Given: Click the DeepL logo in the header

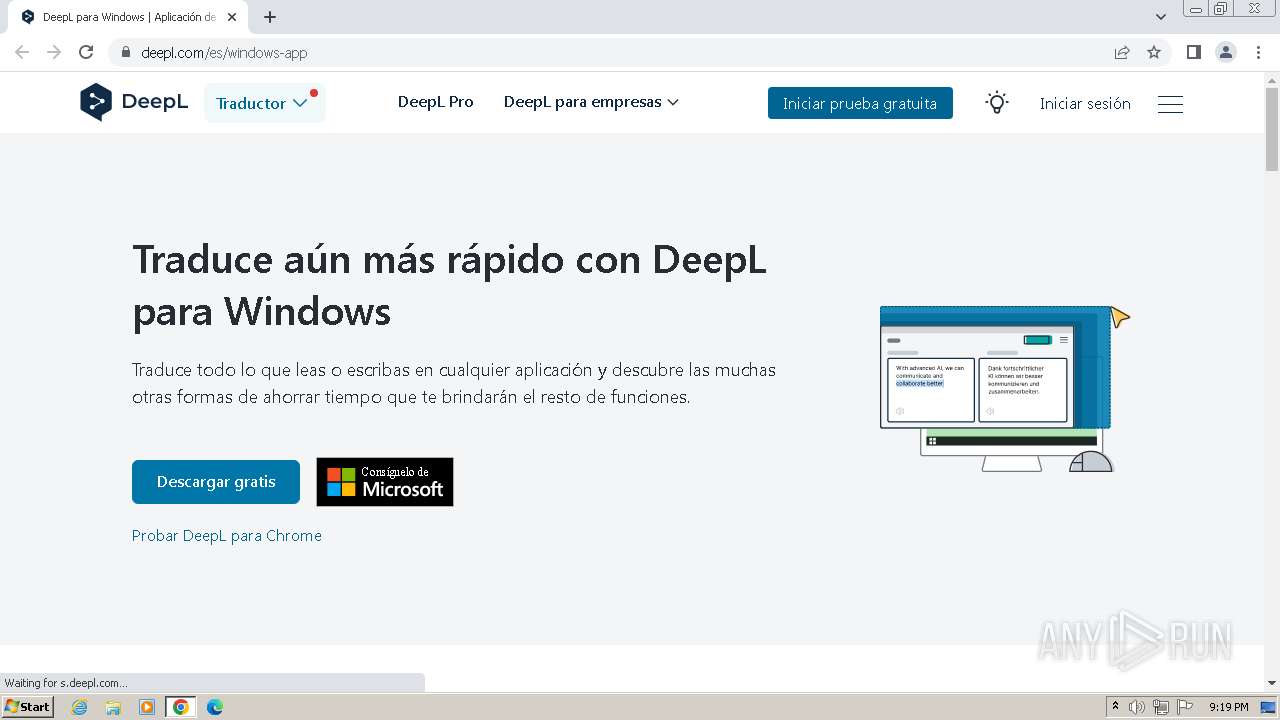Looking at the screenshot, I should [x=134, y=102].
